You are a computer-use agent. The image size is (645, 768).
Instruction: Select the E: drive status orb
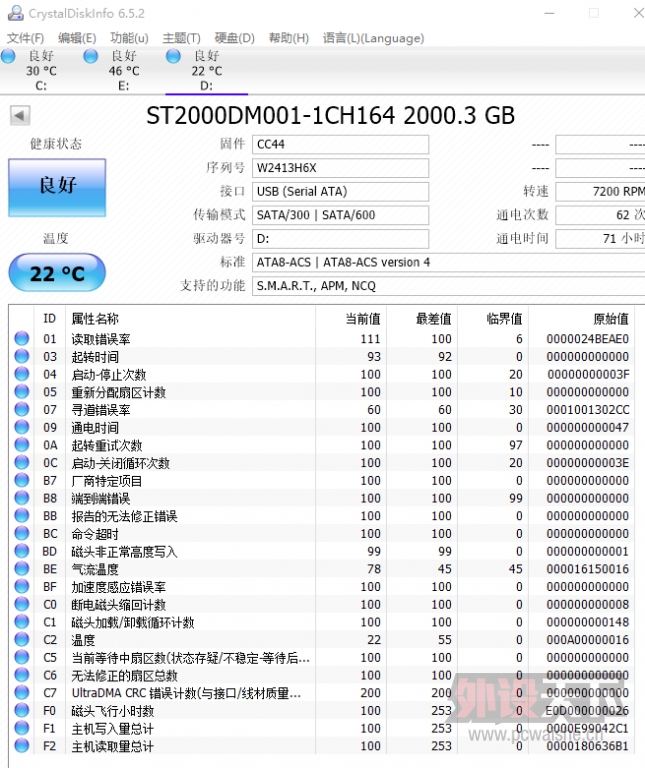(91, 57)
